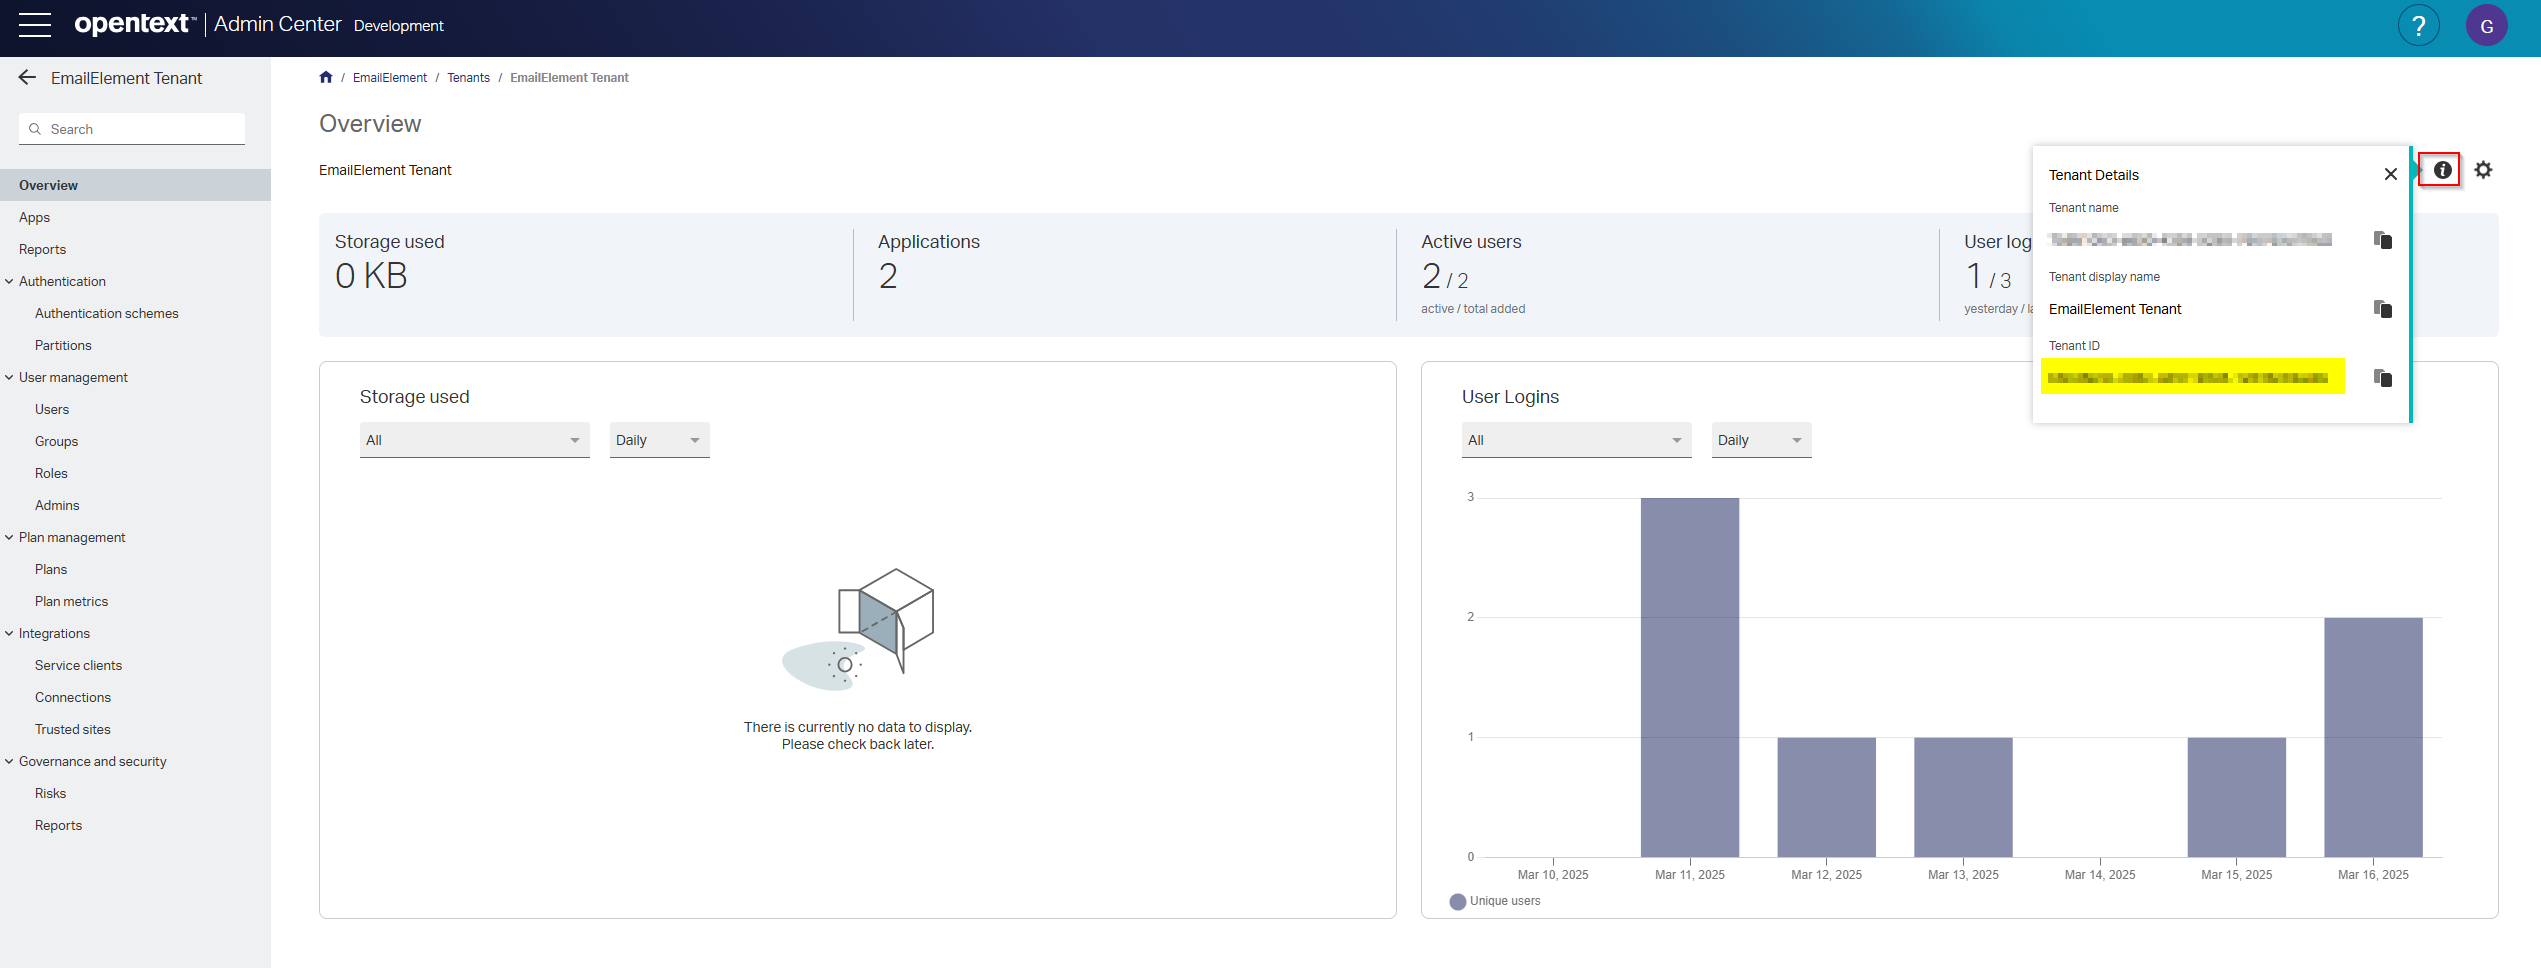Go to Tenants breadcrumb link
The image size is (2541, 968).
468,78
